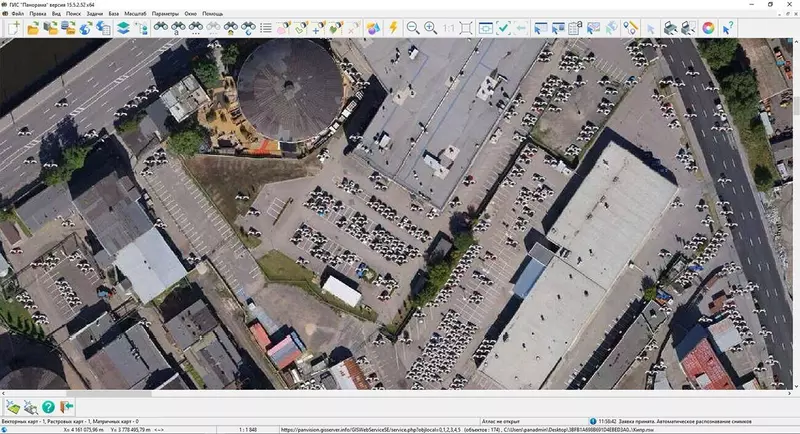800x434 pixels.
Task: Click the globe geoportal icon in toolbar
Action: point(86,28)
